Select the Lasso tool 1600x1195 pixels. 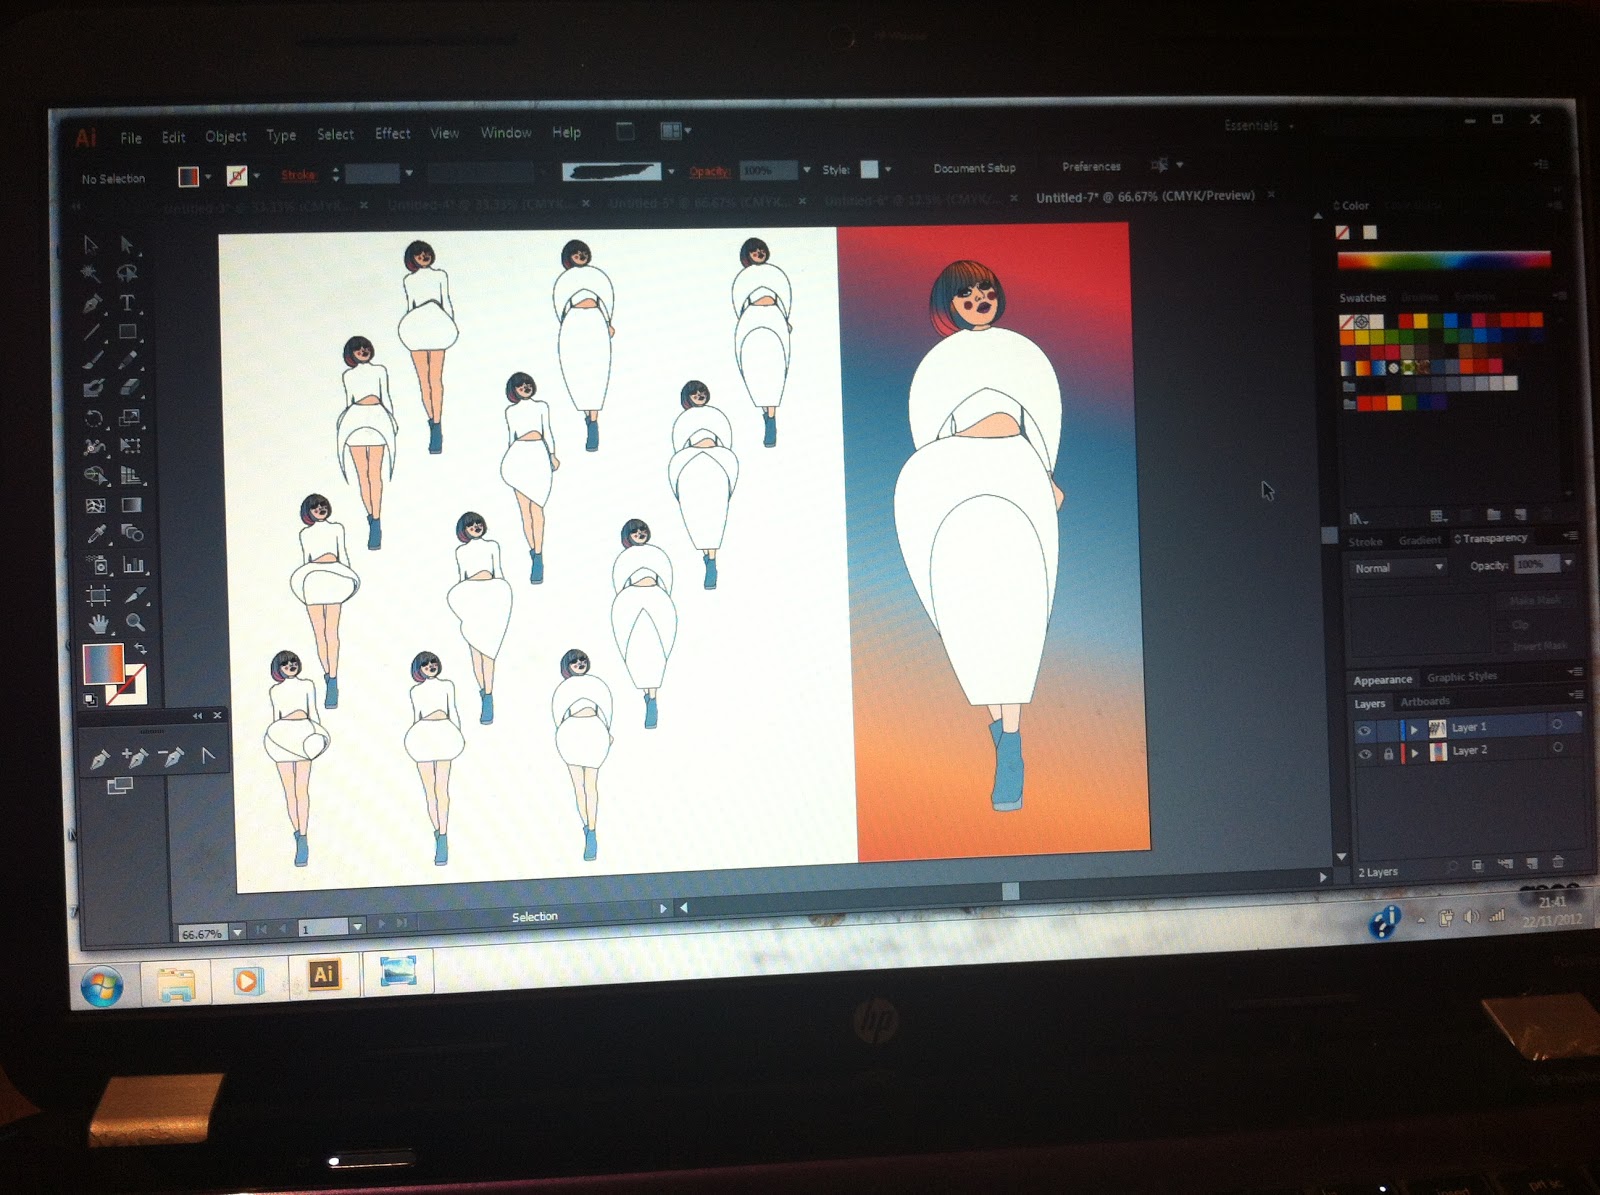click(x=127, y=273)
